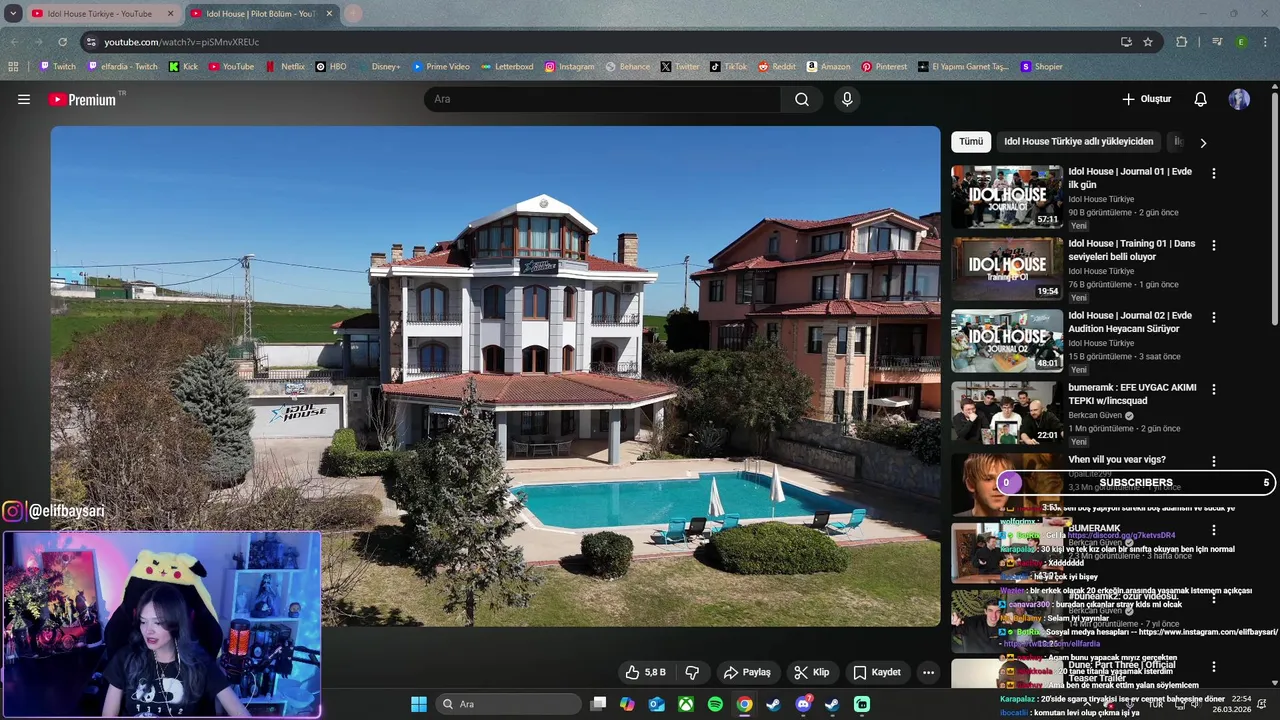Image resolution: width=1280 pixels, height=720 pixels.
Task: Click the bumeramk EFE UYGAC thumbnail
Action: coord(1007,413)
